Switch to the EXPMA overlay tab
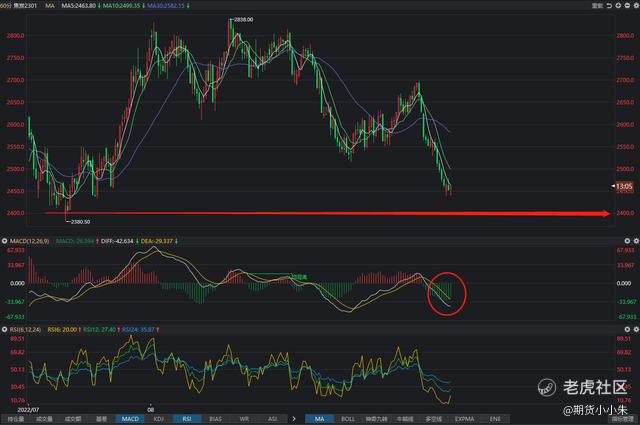The width and height of the screenshot is (640, 425). pyautogui.click(x=466, y=419)
